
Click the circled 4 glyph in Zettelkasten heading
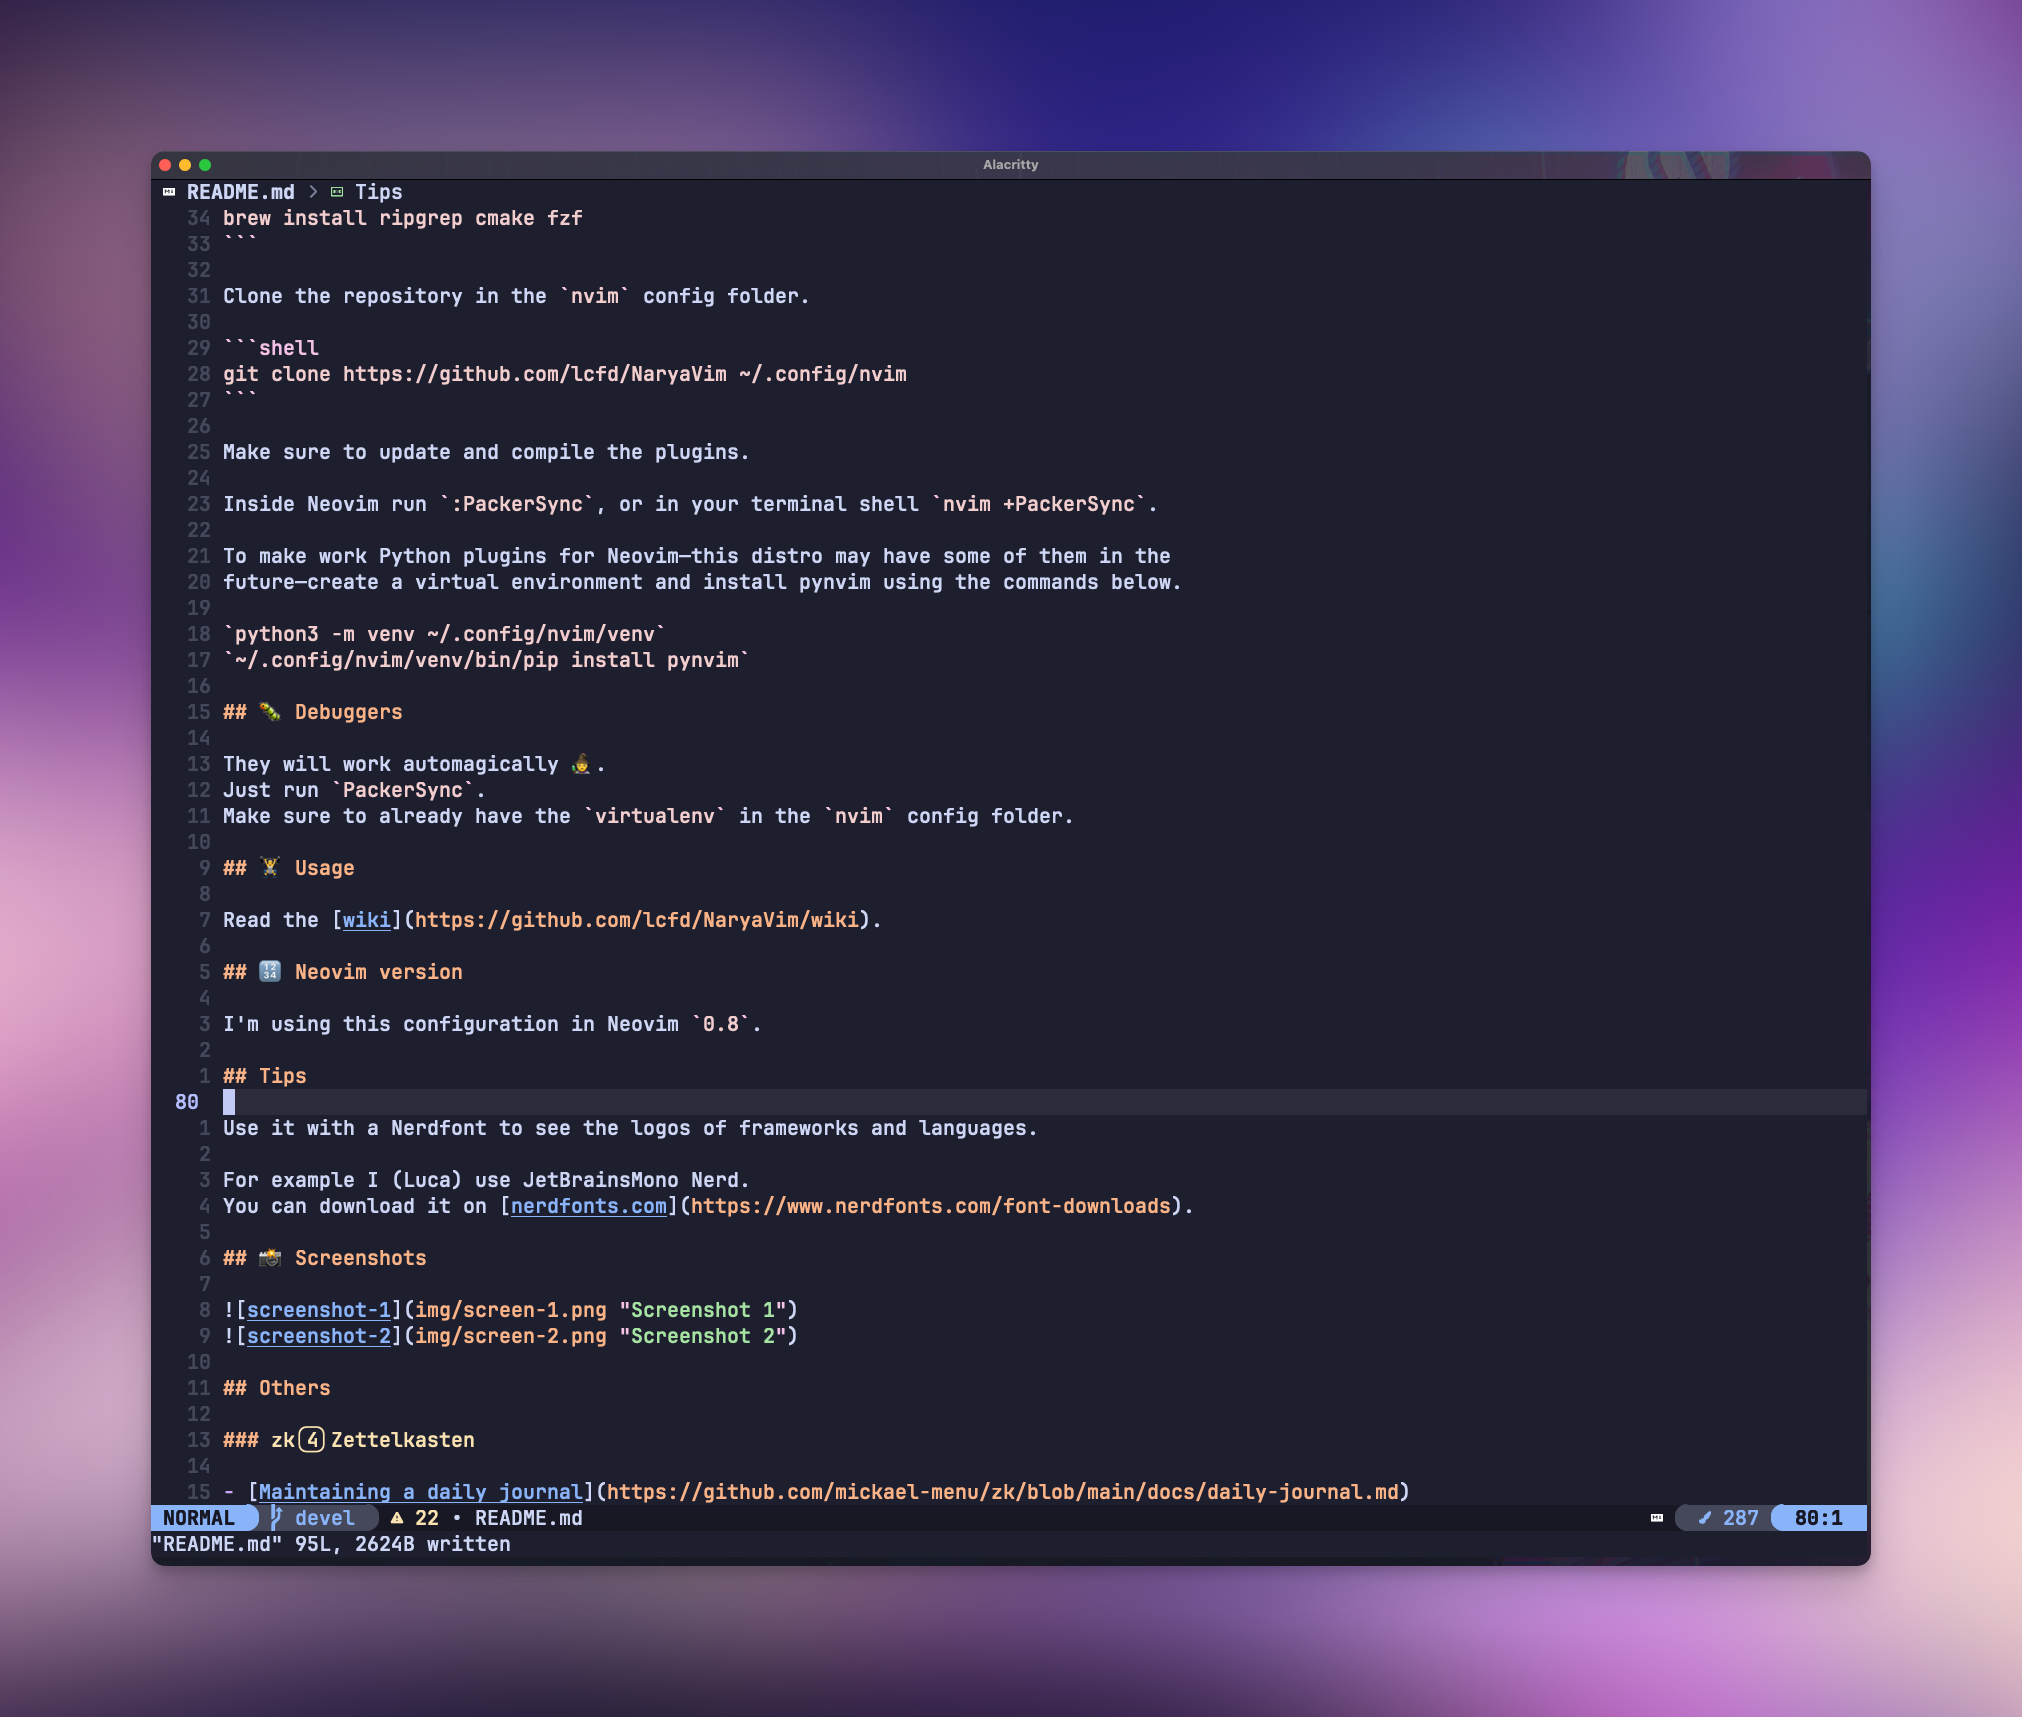click(x=312, y=1440)
